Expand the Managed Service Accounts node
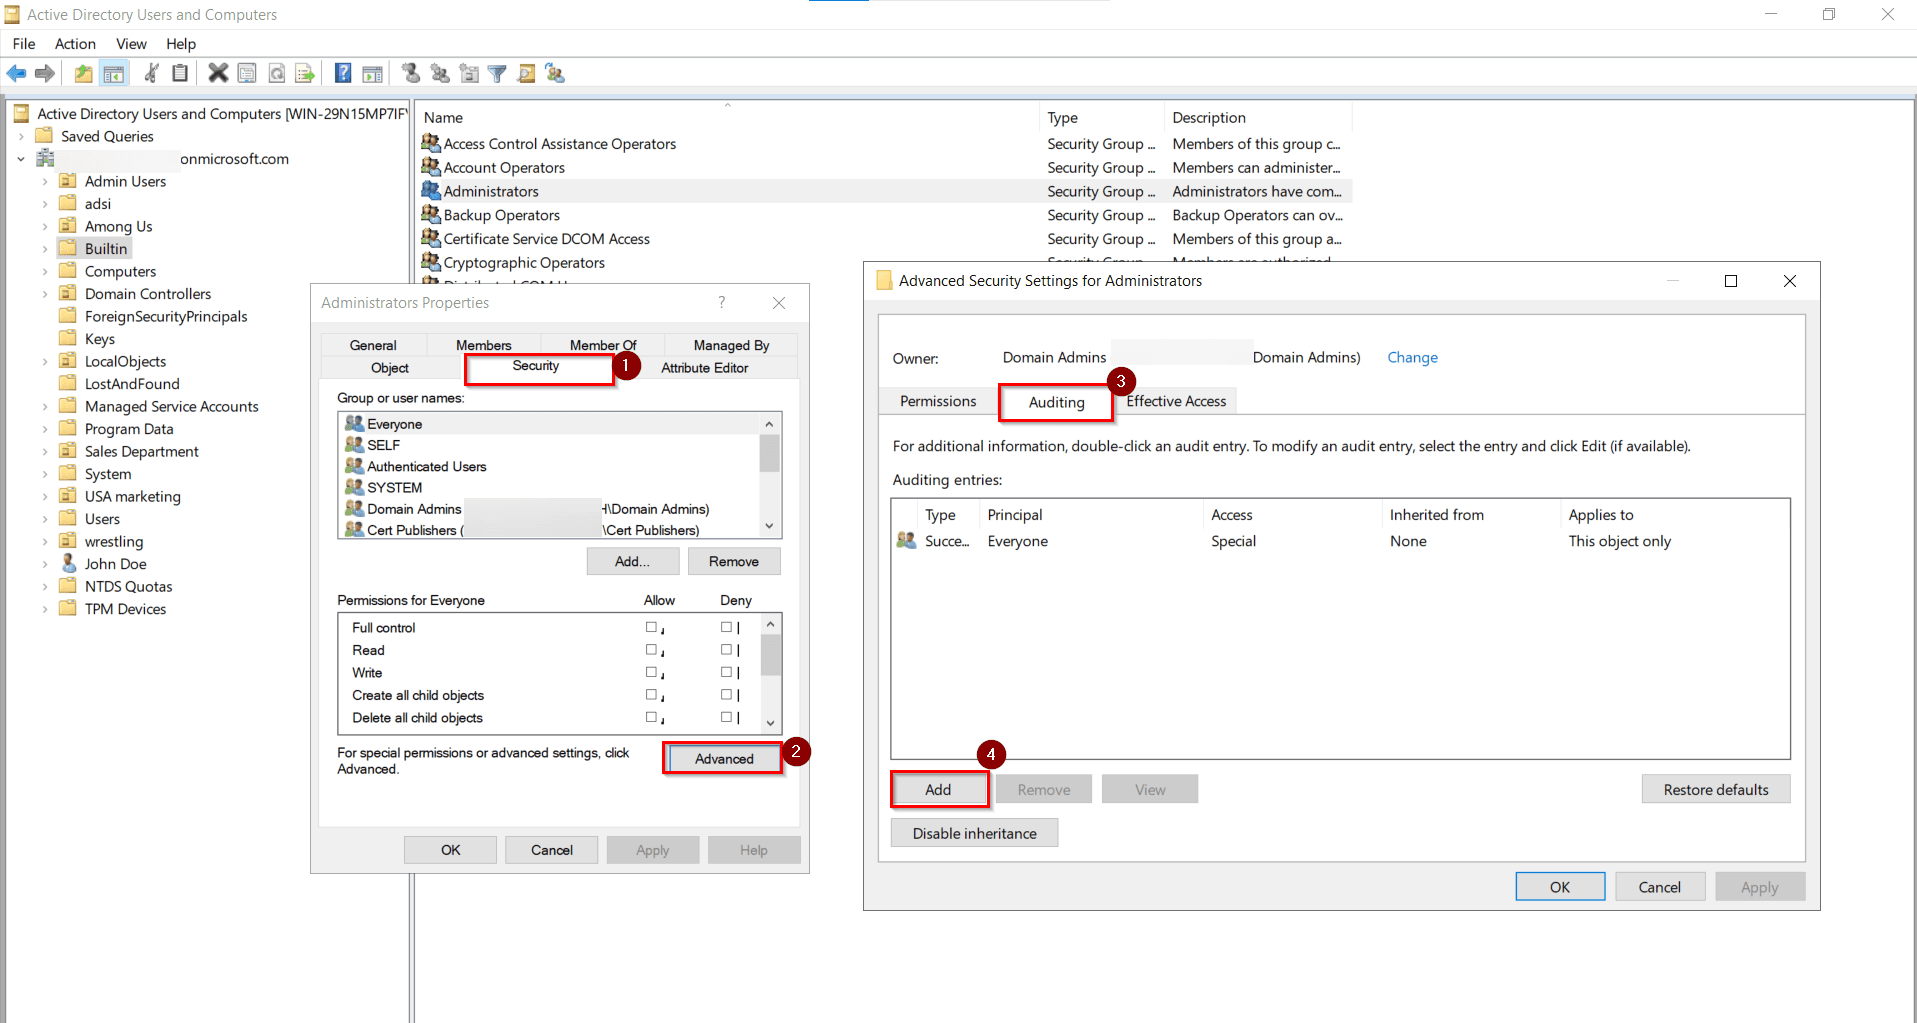Viewport: 1917px width, 1023px height. click(x=44, y=406)
